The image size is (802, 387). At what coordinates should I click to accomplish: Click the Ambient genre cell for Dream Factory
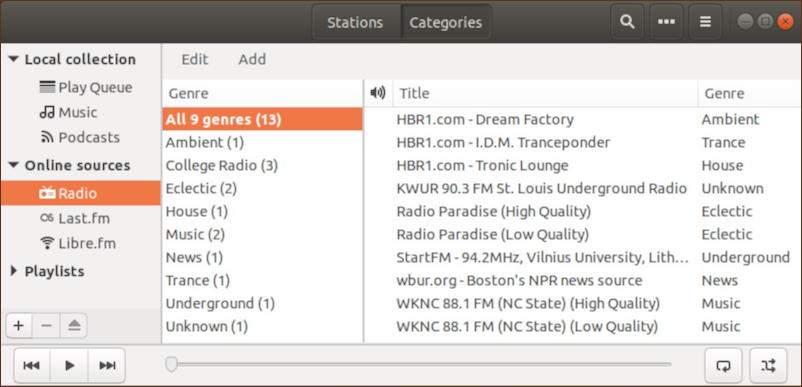pyautogui.click(x=730, y=119)
